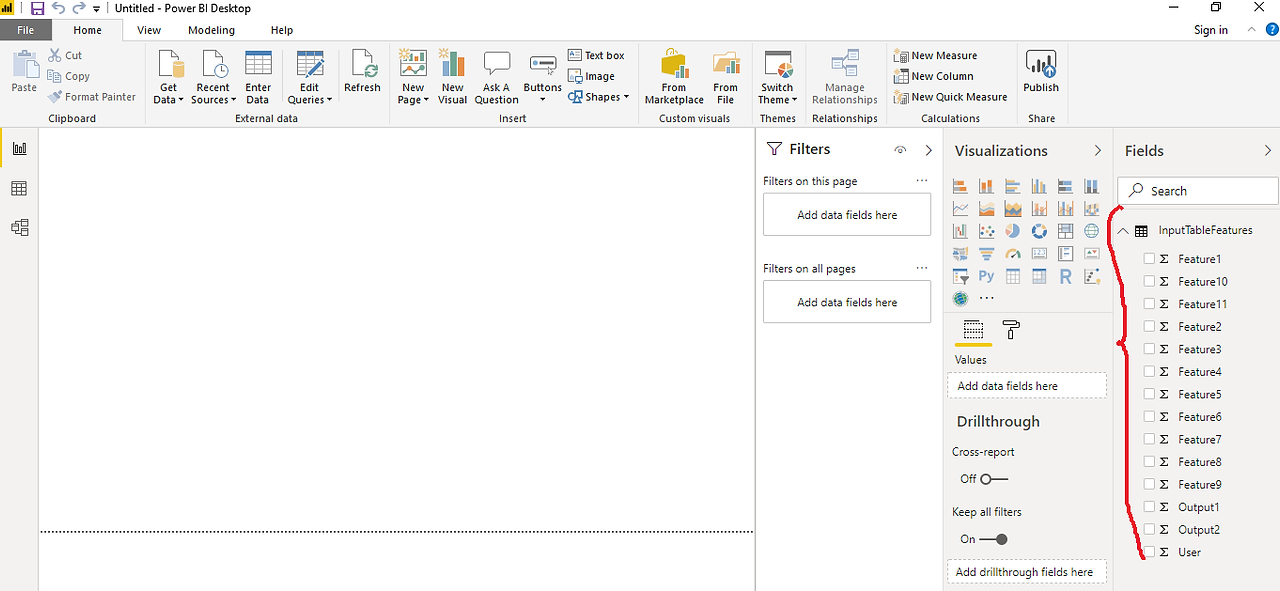Switch to the Modeling ribbon tab
This screenshot has width=1280, height=591.
[x=211, y=30]
